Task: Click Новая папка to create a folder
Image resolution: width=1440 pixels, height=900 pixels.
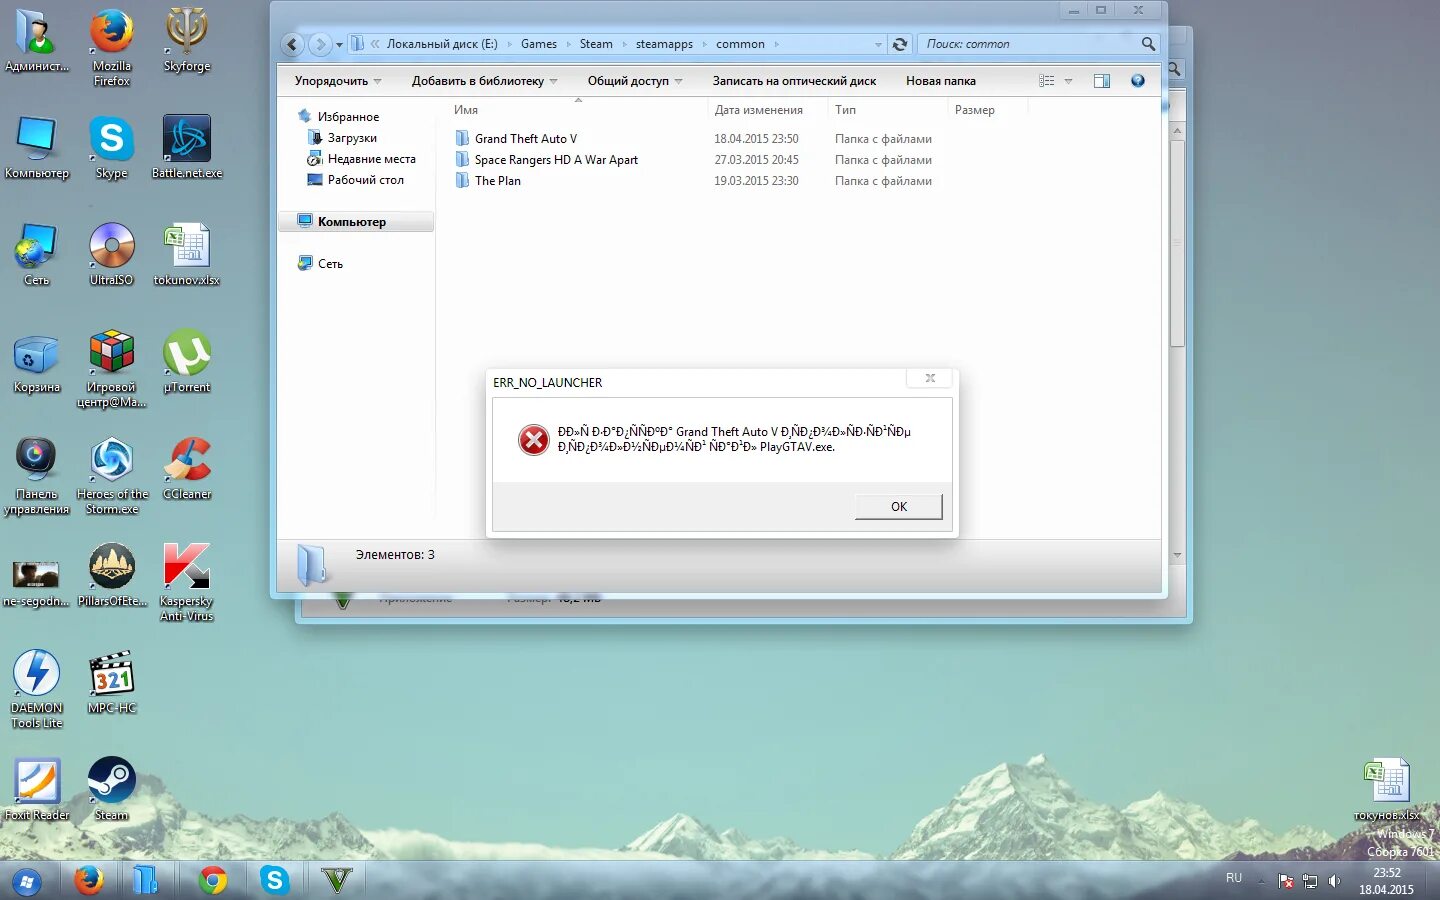Action: coord(941,81)
